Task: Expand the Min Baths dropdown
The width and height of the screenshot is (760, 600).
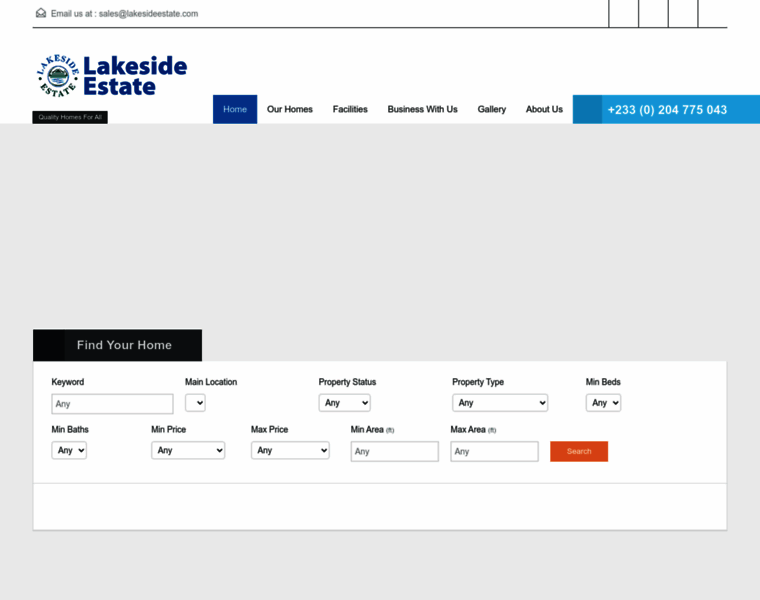Action: (69, 450)
